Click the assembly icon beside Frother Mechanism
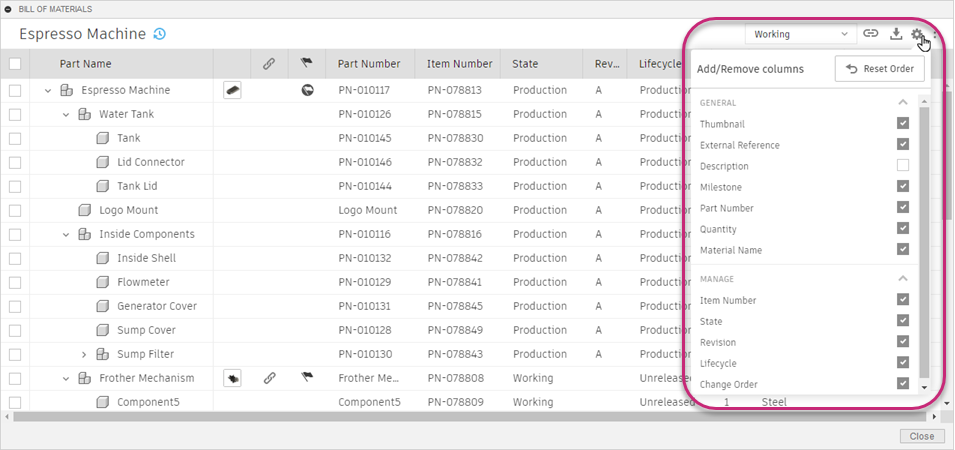955x450 pixels. (x=85, y=378)
